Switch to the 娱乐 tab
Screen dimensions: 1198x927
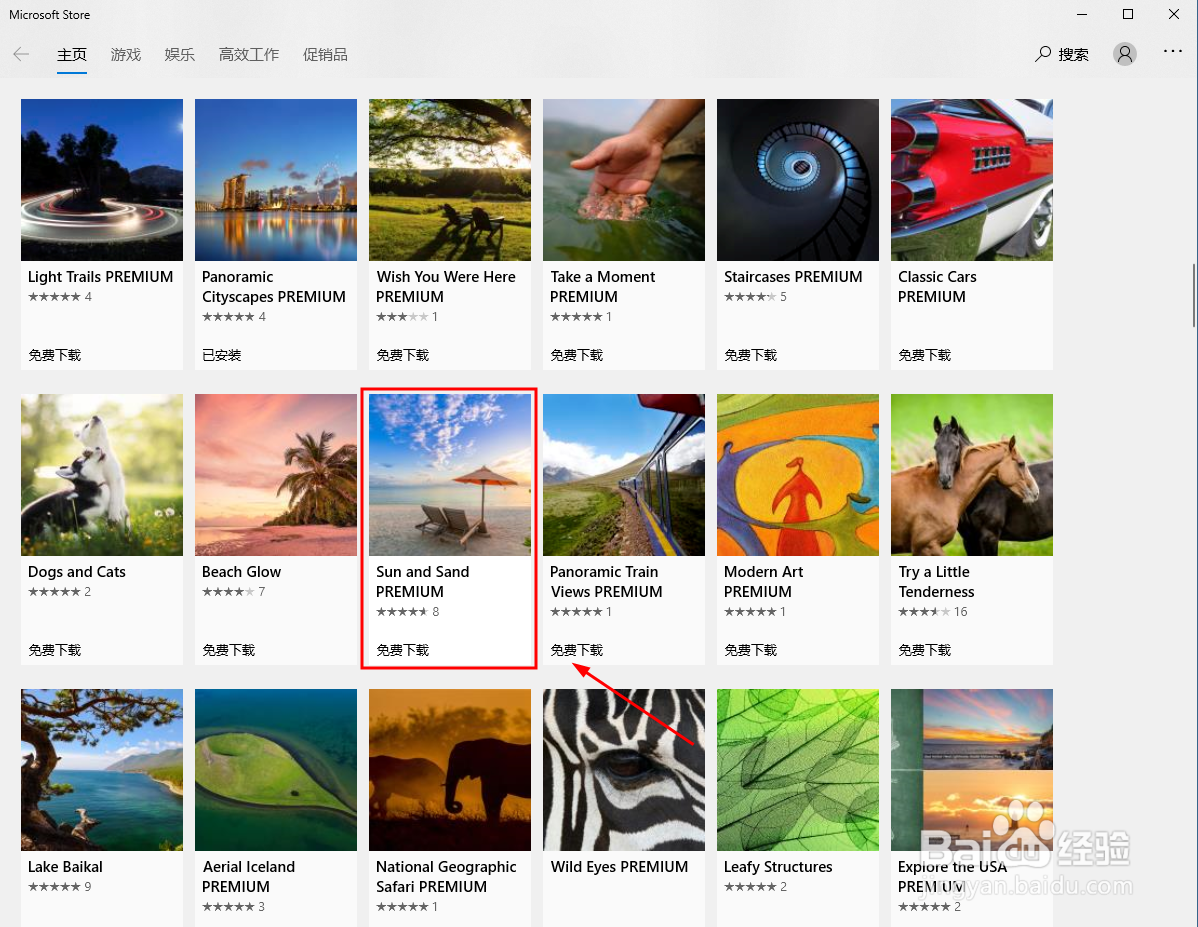179,55
